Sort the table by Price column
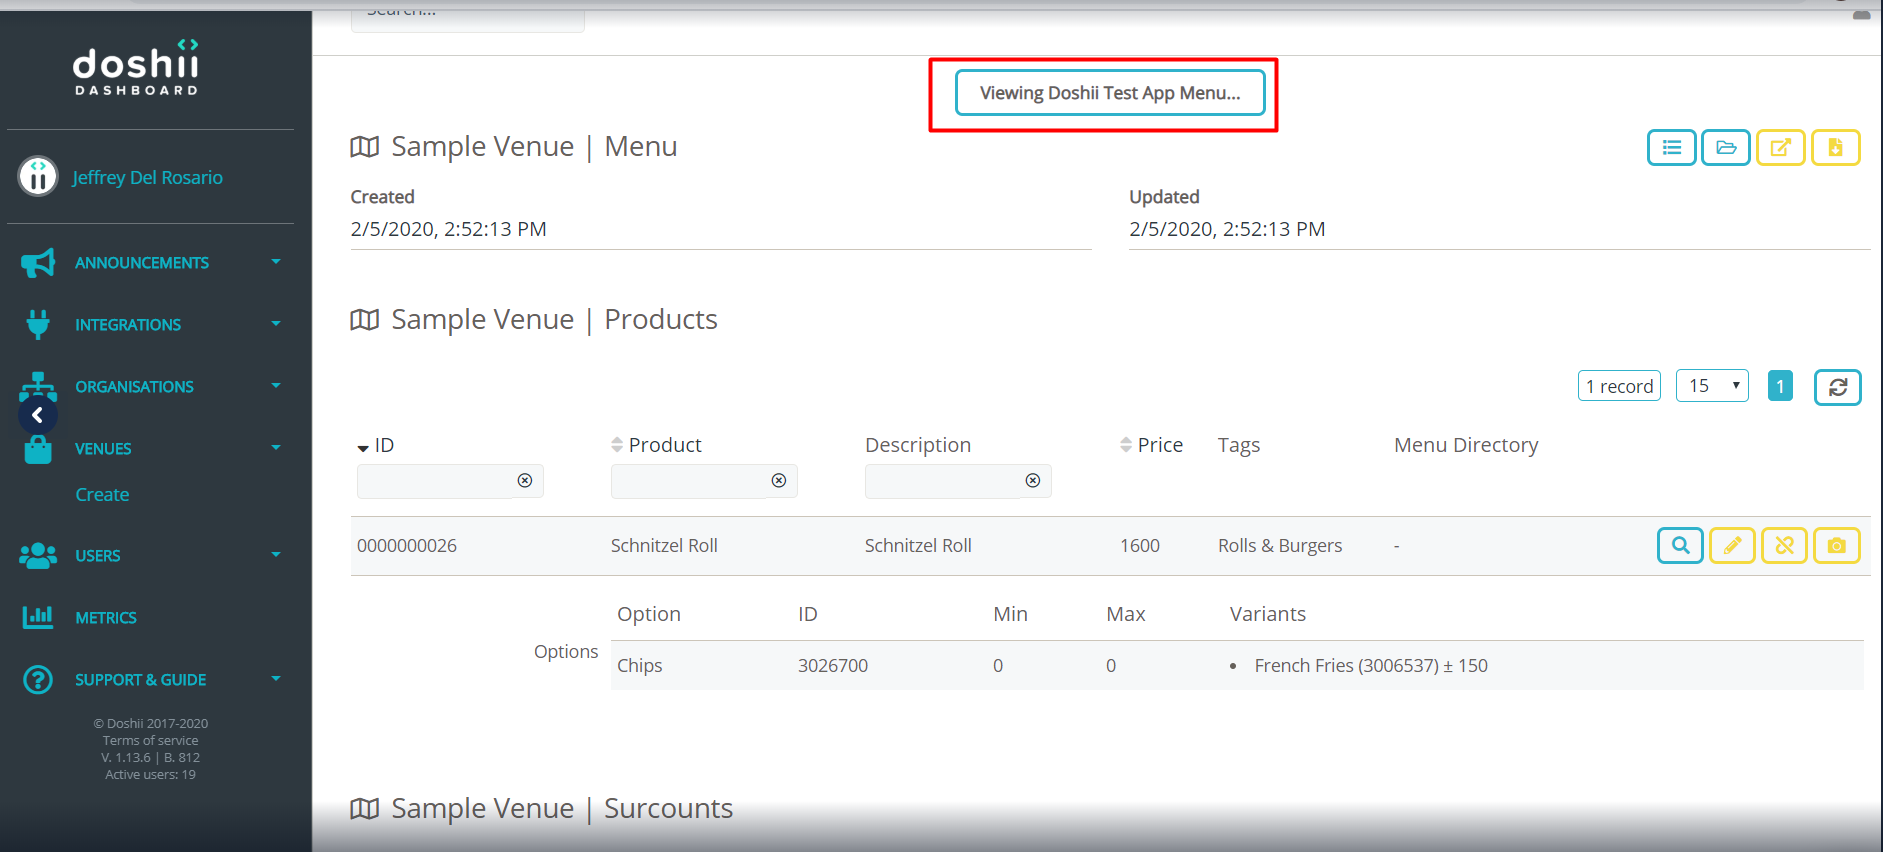 coord(1151,445)
